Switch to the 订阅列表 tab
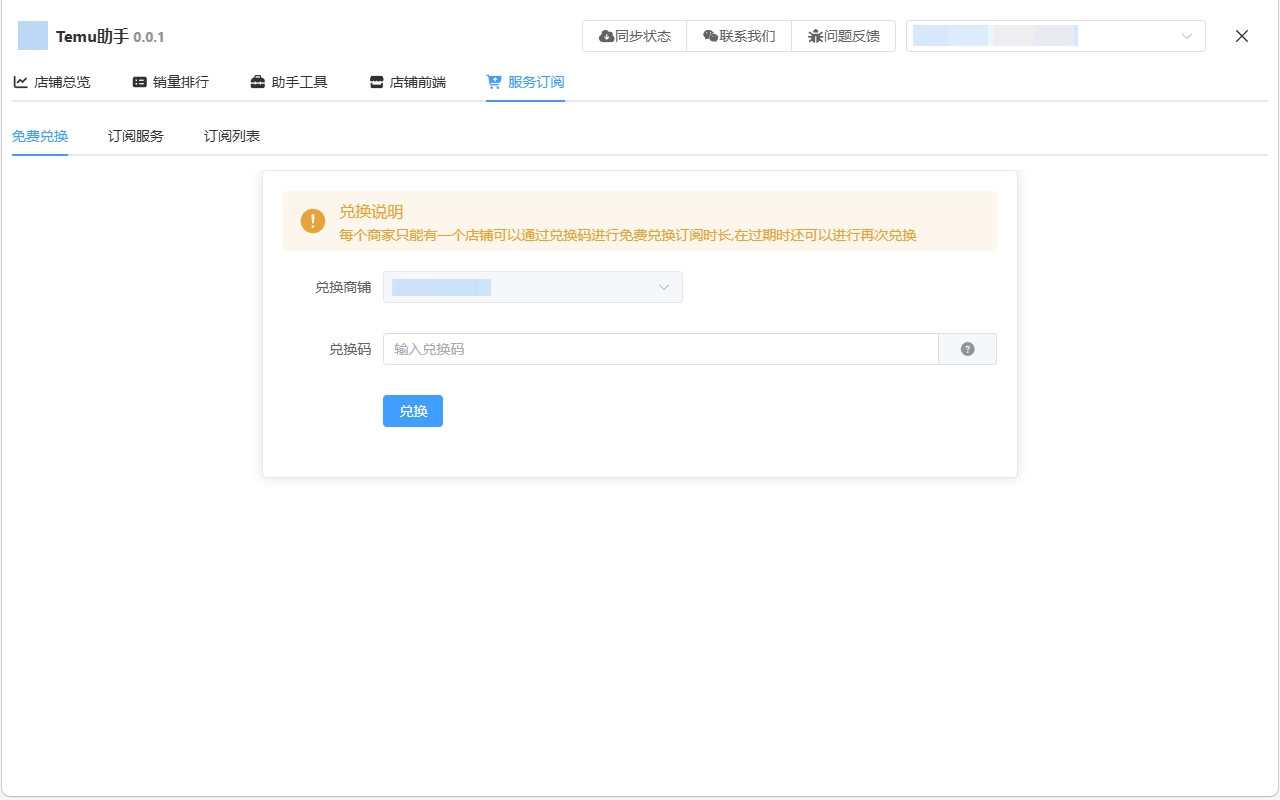The image size is (1280, 800). pyautogui.click(x=230, y=135)
